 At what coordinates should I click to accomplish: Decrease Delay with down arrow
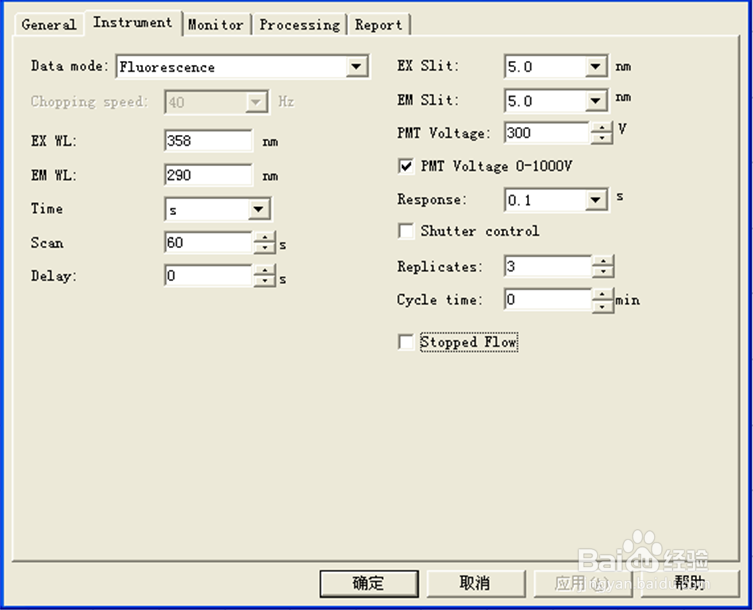(x=265, y=281)
